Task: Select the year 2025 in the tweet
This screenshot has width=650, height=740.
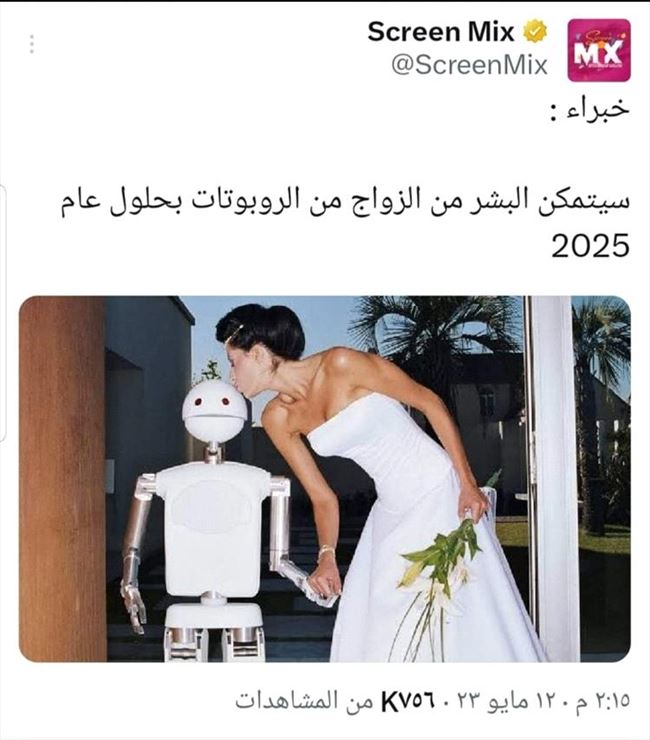Action: point(591,246)
